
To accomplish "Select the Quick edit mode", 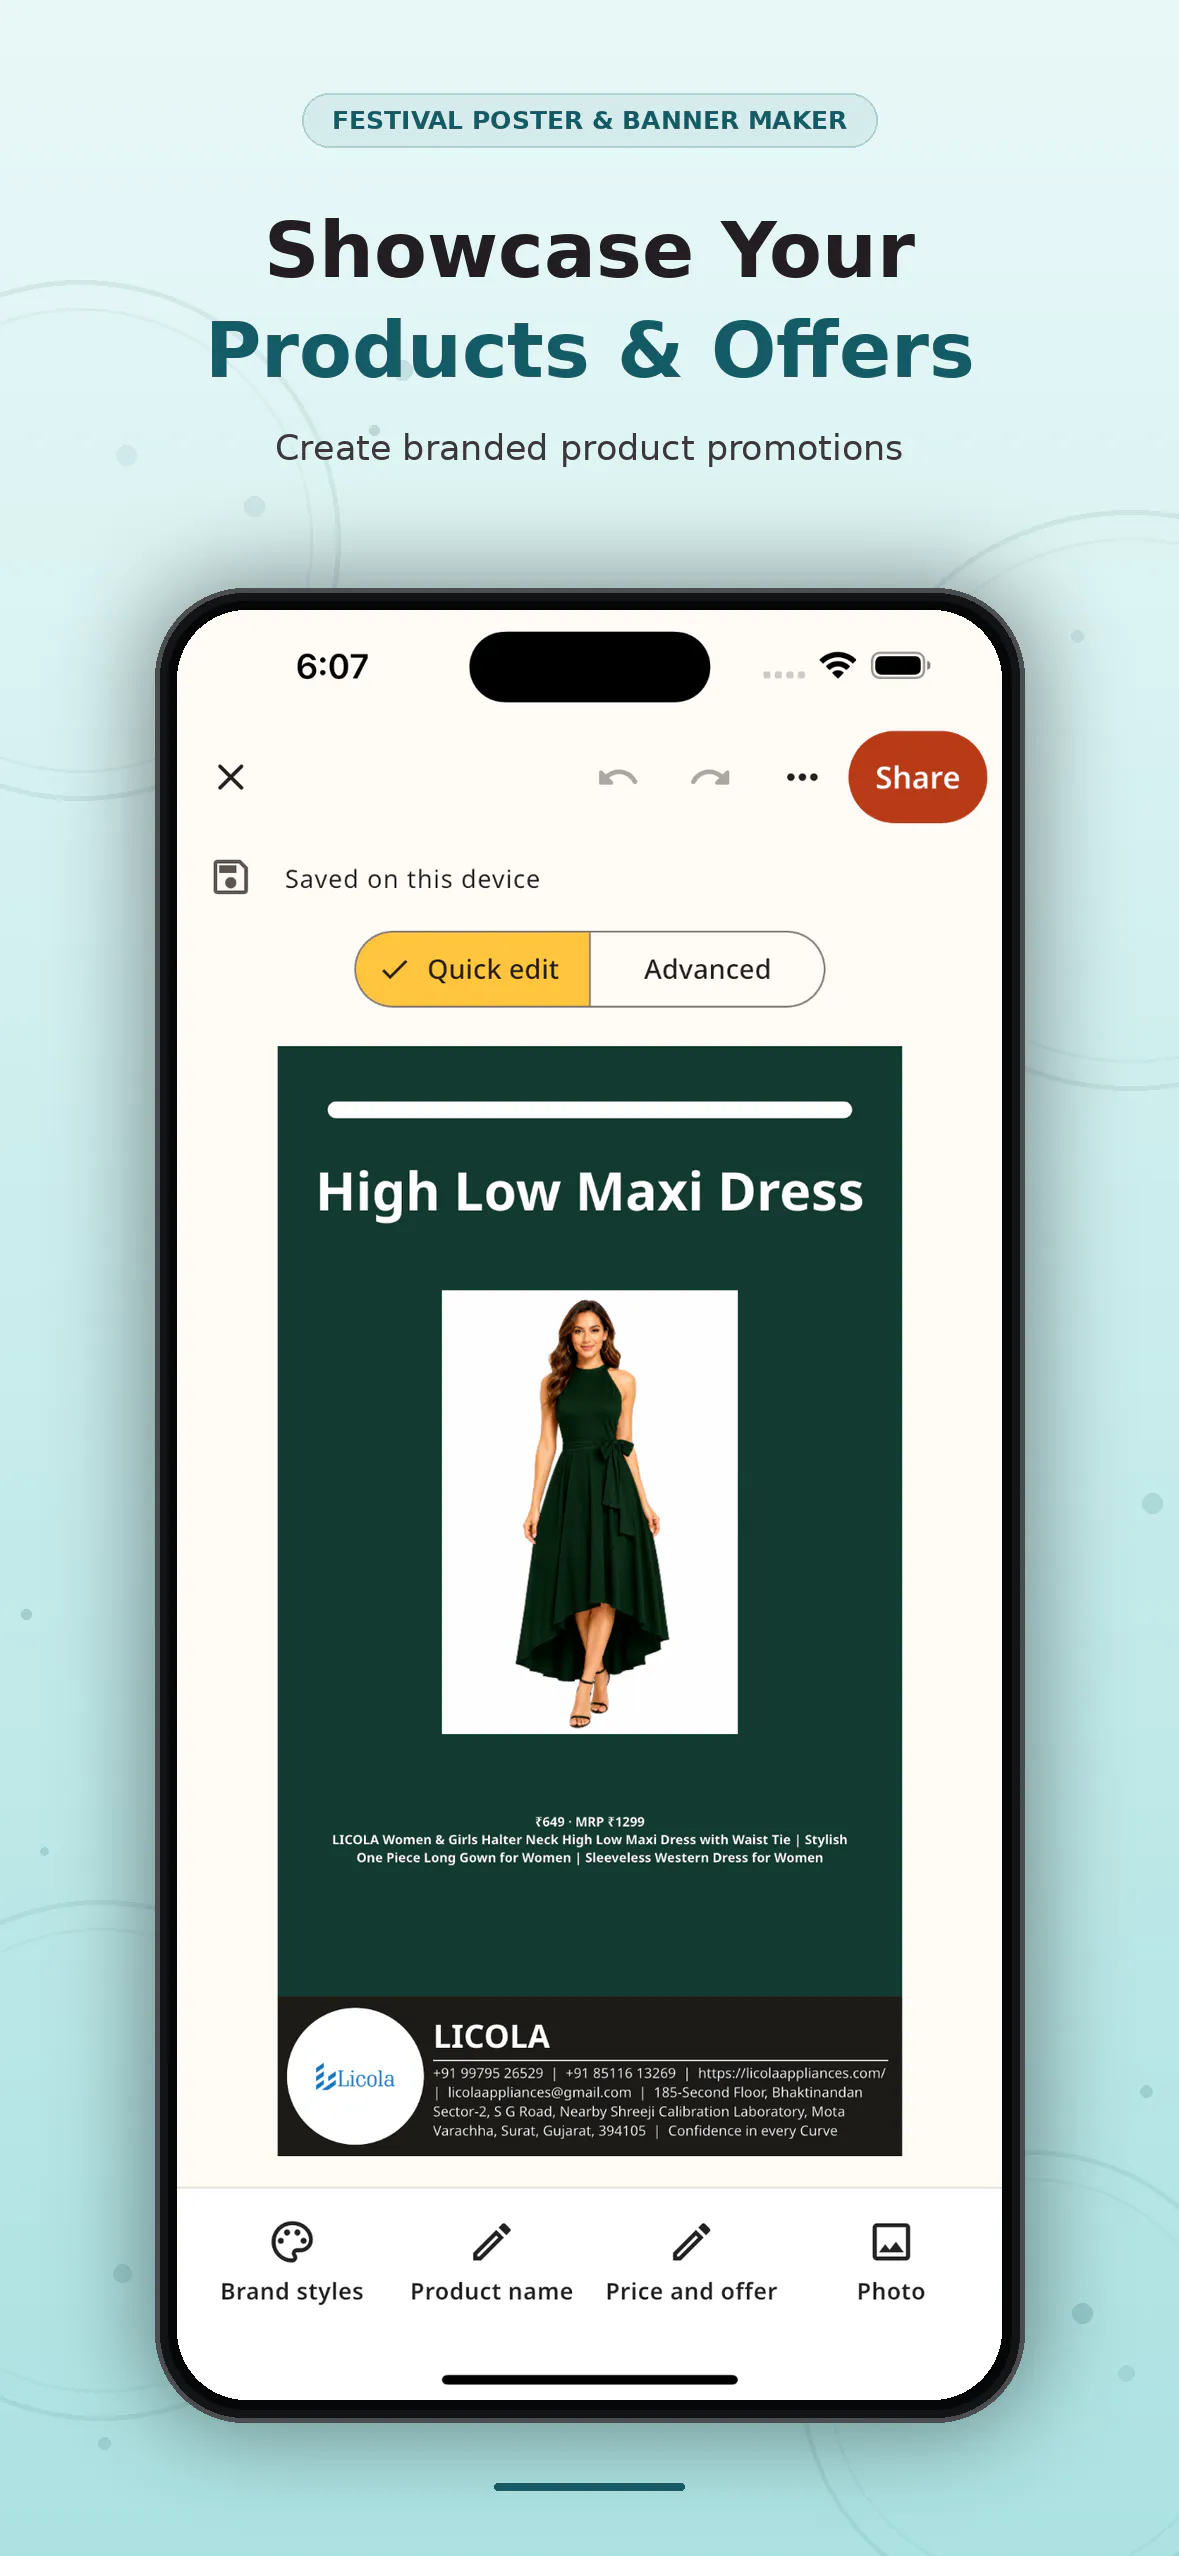I will 472,969.
